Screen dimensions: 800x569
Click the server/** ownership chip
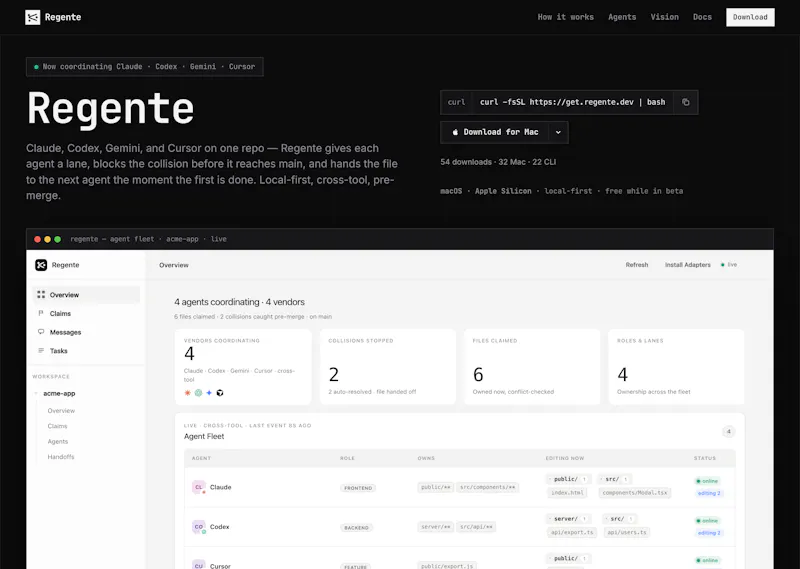pos(436,527)
